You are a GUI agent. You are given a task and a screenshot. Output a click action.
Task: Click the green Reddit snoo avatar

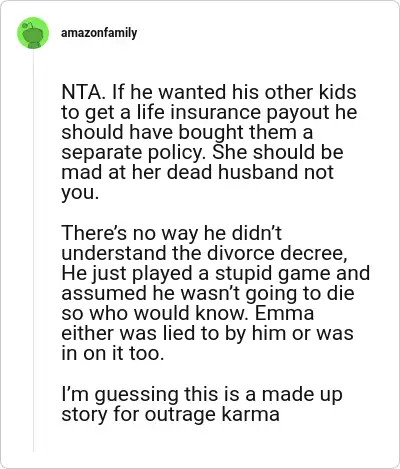(x=33, y=33)
